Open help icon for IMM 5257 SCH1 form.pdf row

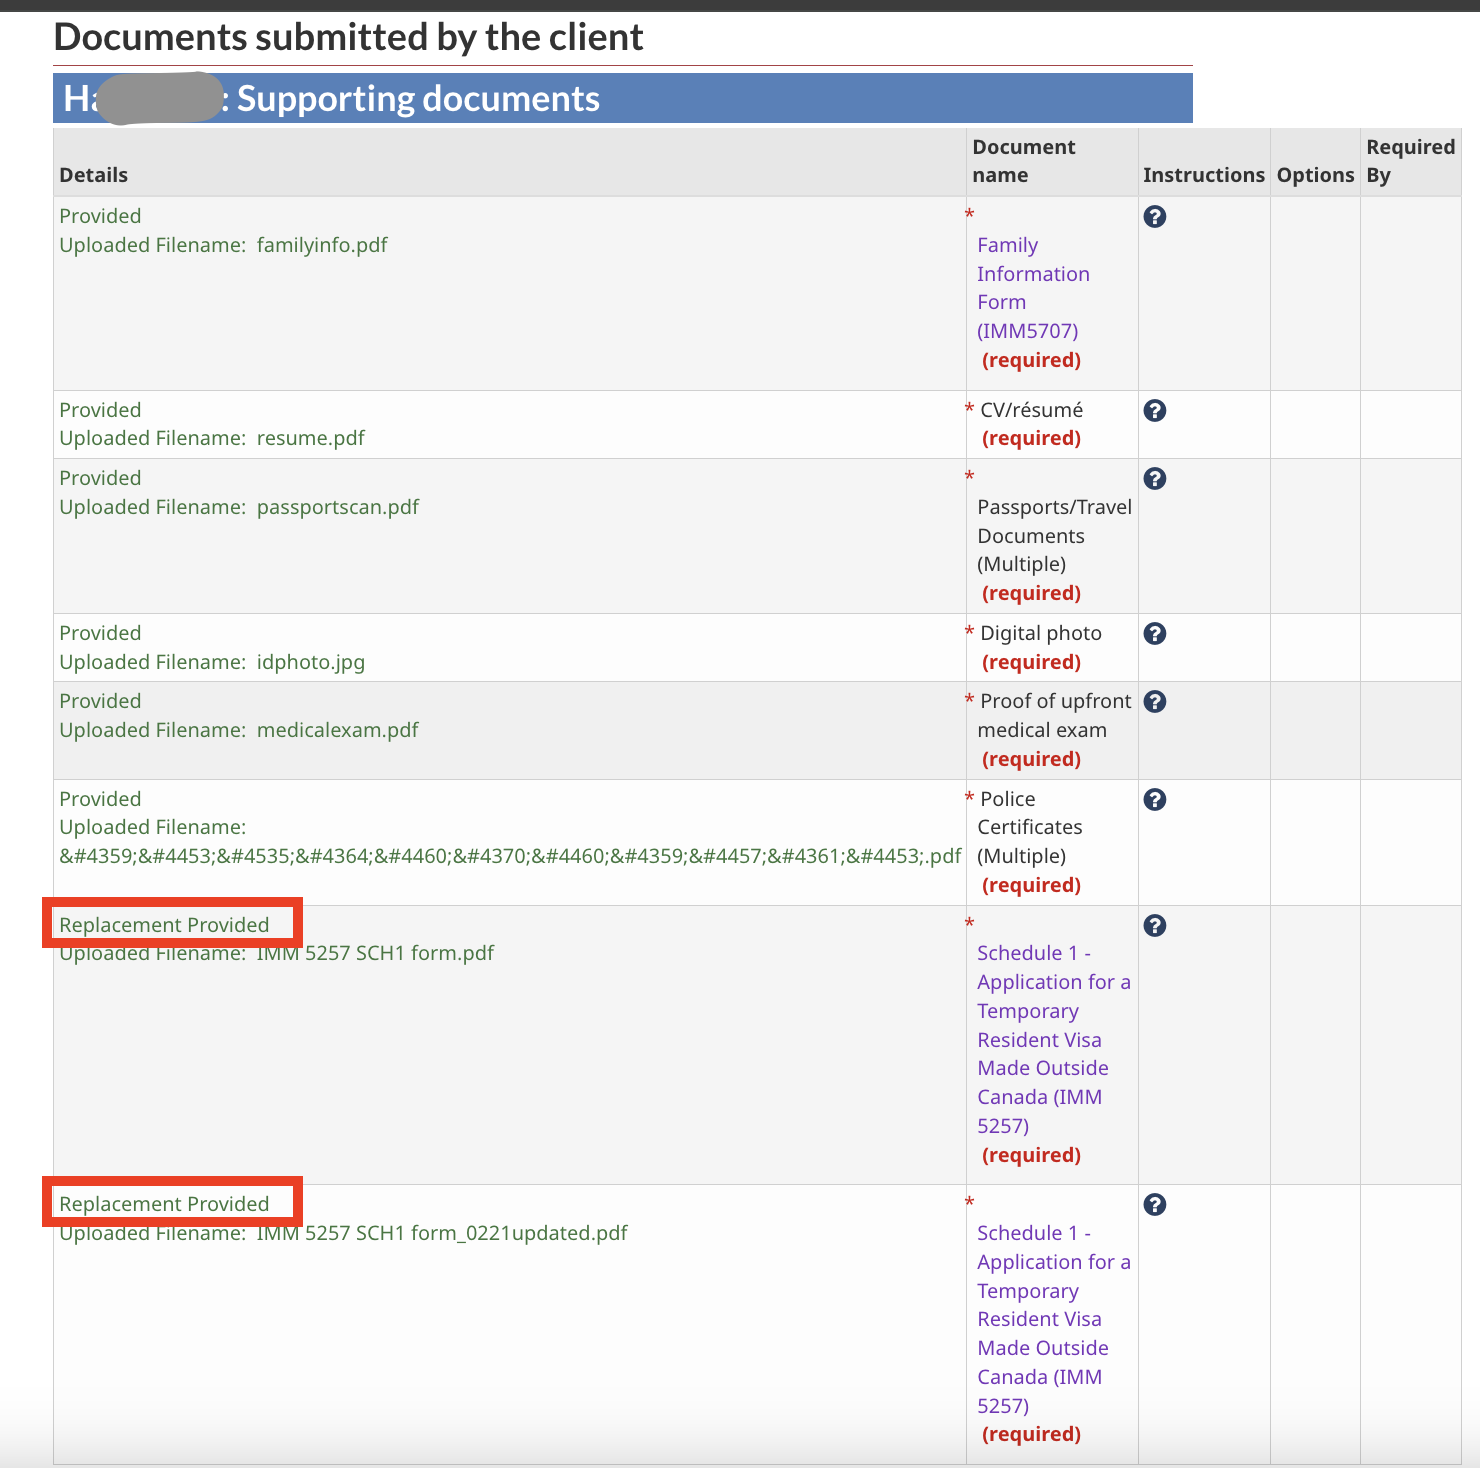[x=1154, y=925]
